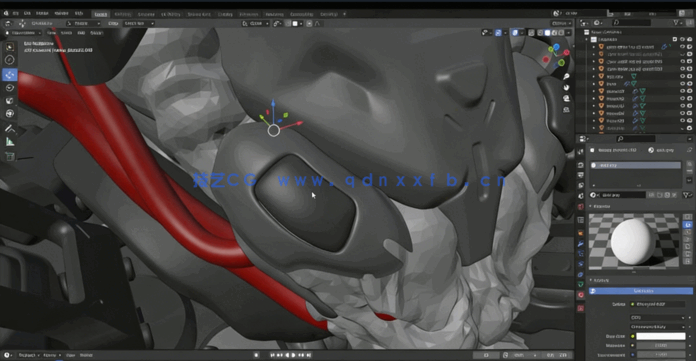Image resolution: width=696 pixels, height=361 pixels.
Task: Open the Scene properties tab
Action: click(x=581, y=196)
